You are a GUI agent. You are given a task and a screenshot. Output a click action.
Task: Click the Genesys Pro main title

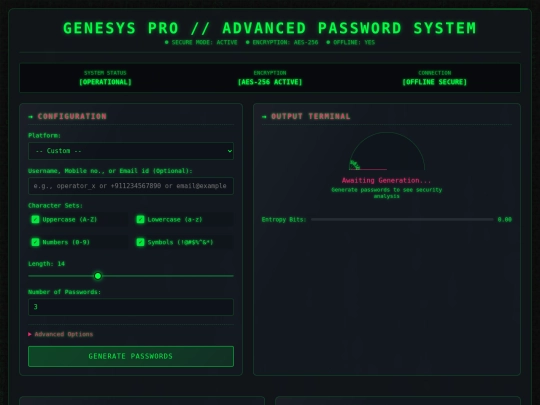pos(270,28)
